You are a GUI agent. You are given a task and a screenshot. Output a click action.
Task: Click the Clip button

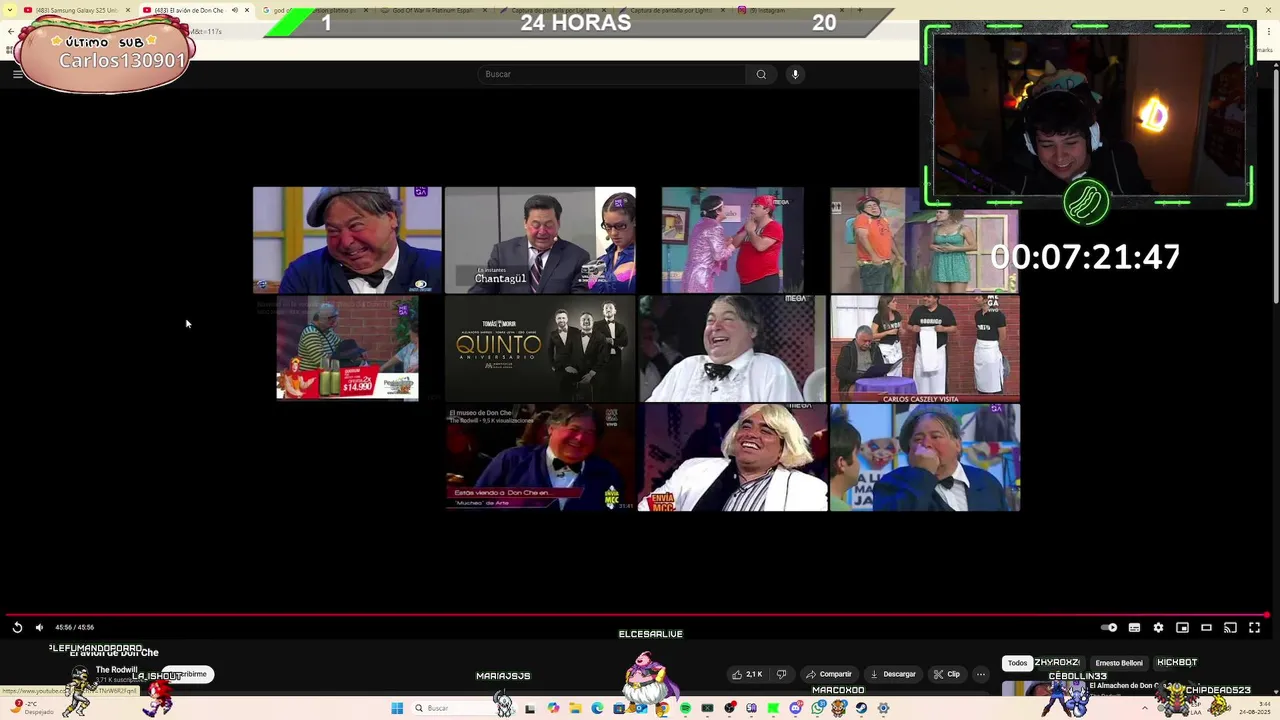(947, 674)
